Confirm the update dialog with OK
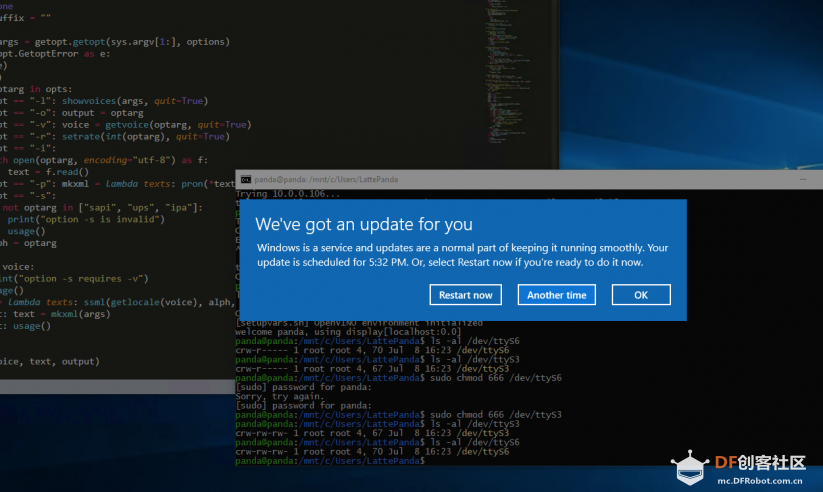 [x=641, y=295]
